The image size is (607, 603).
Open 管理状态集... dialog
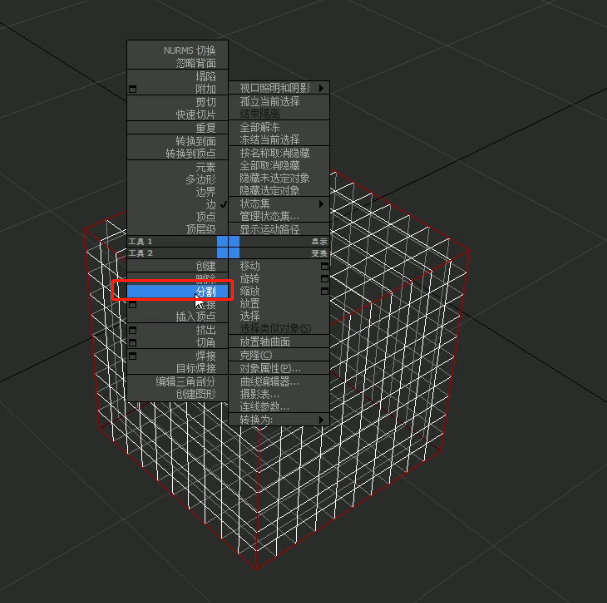[270, 216]
